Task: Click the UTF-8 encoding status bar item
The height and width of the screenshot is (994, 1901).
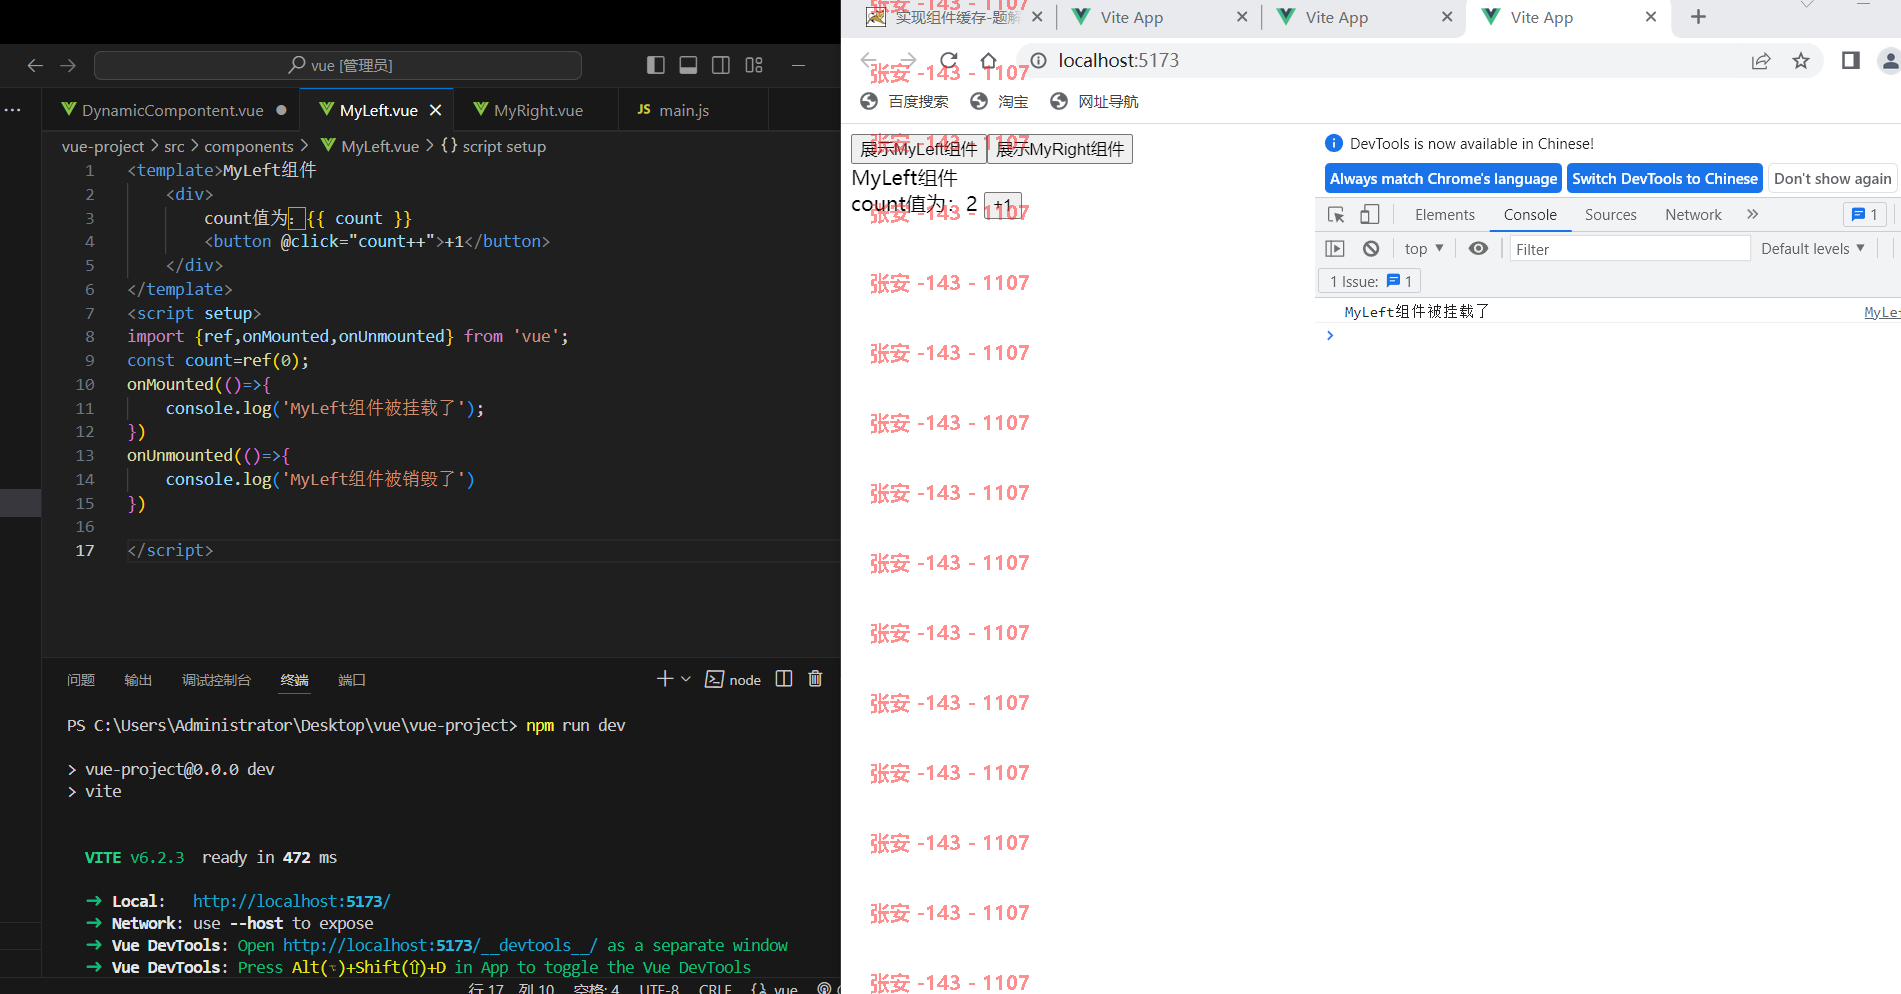Action: tap(659, 988)
